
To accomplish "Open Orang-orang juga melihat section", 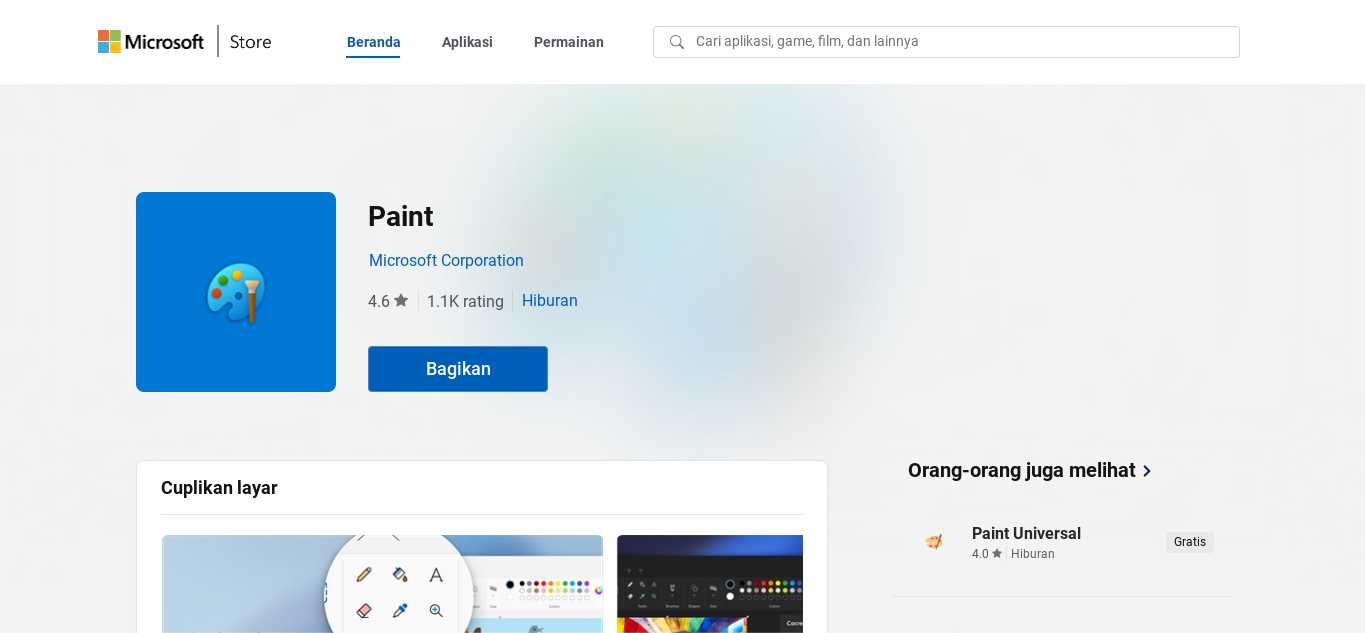I will click(1022, 470).
